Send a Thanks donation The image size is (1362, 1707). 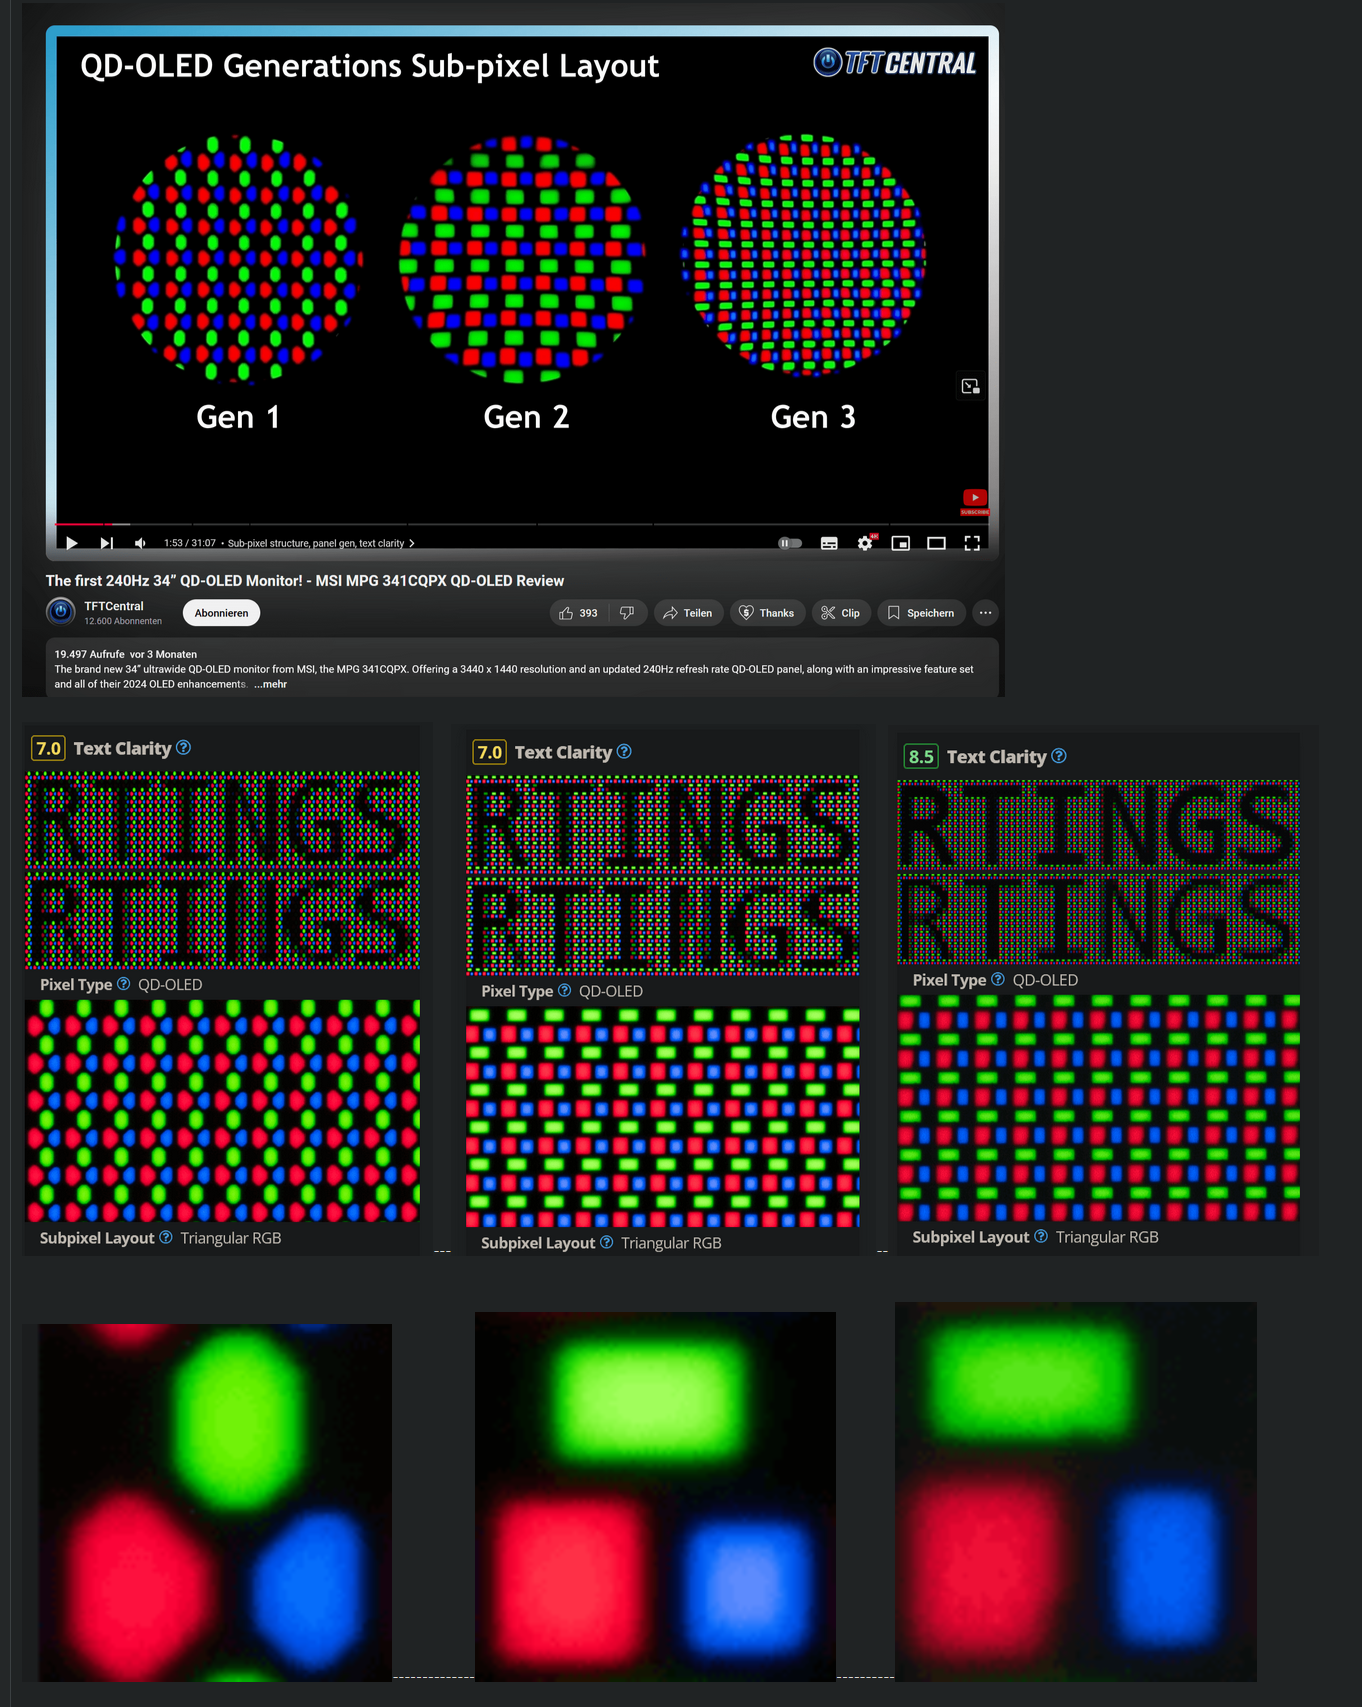coord(767,613)
